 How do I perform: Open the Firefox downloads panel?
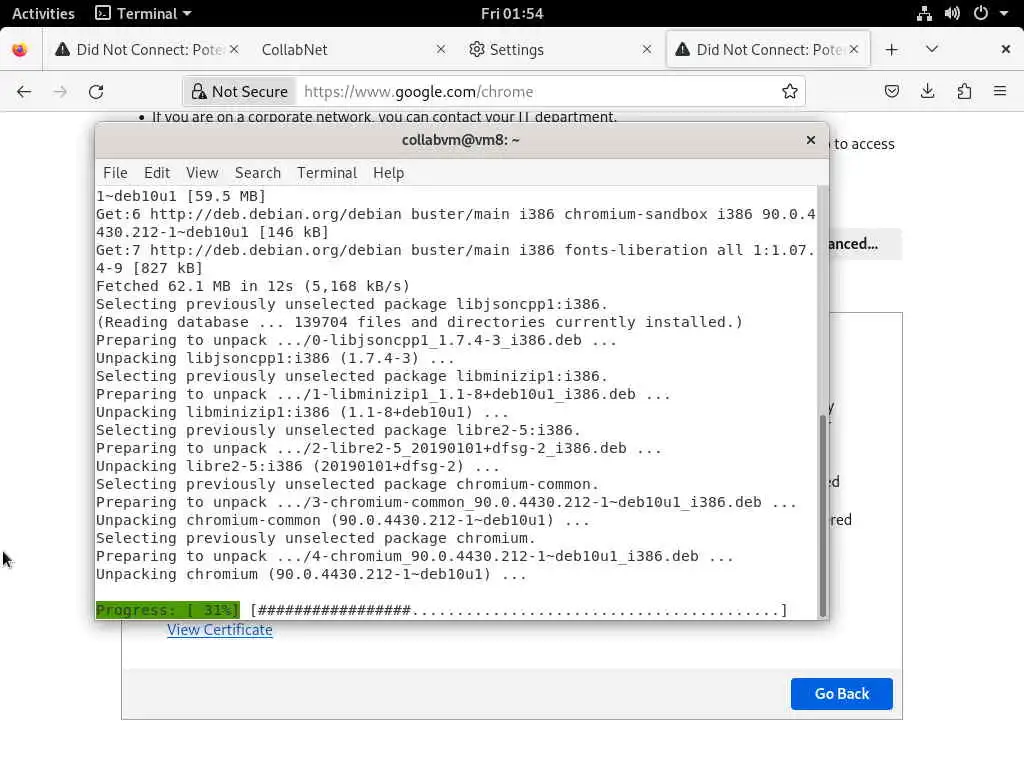pyautogui.click(x=927, y=91)
